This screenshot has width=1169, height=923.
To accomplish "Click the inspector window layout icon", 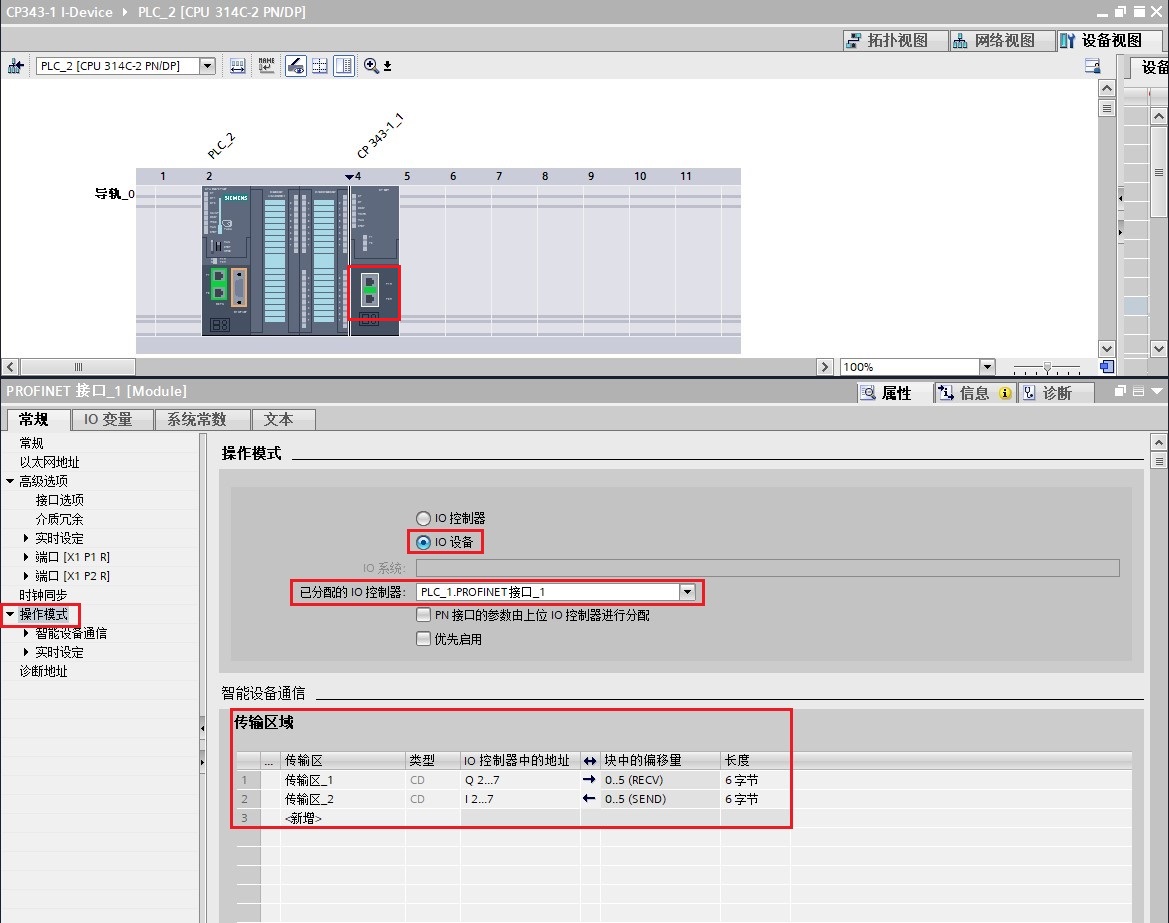I will point(1138,391).
